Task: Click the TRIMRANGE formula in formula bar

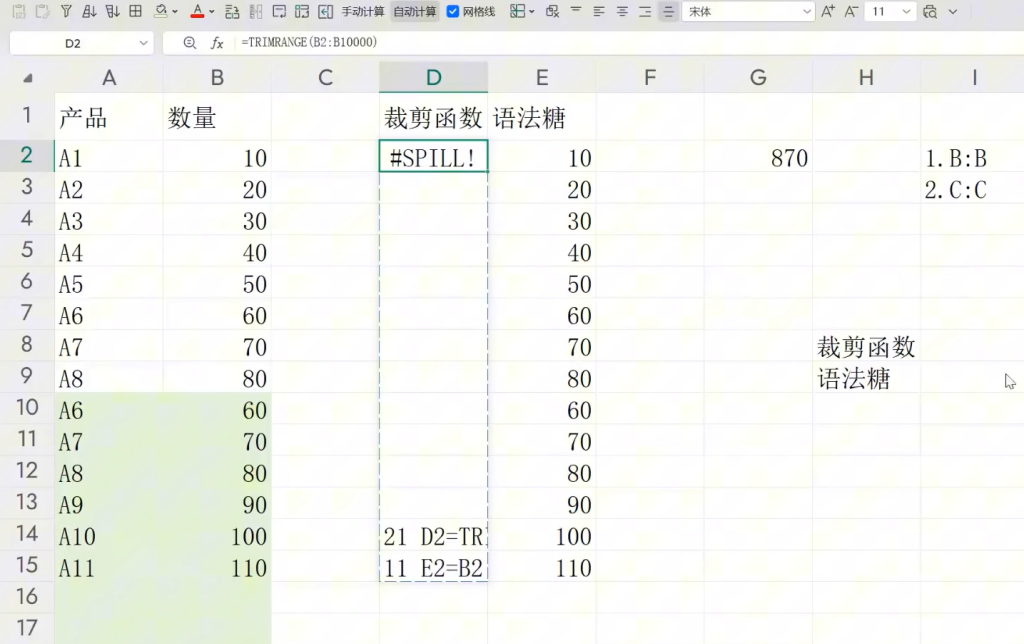Action: (309, 42)
